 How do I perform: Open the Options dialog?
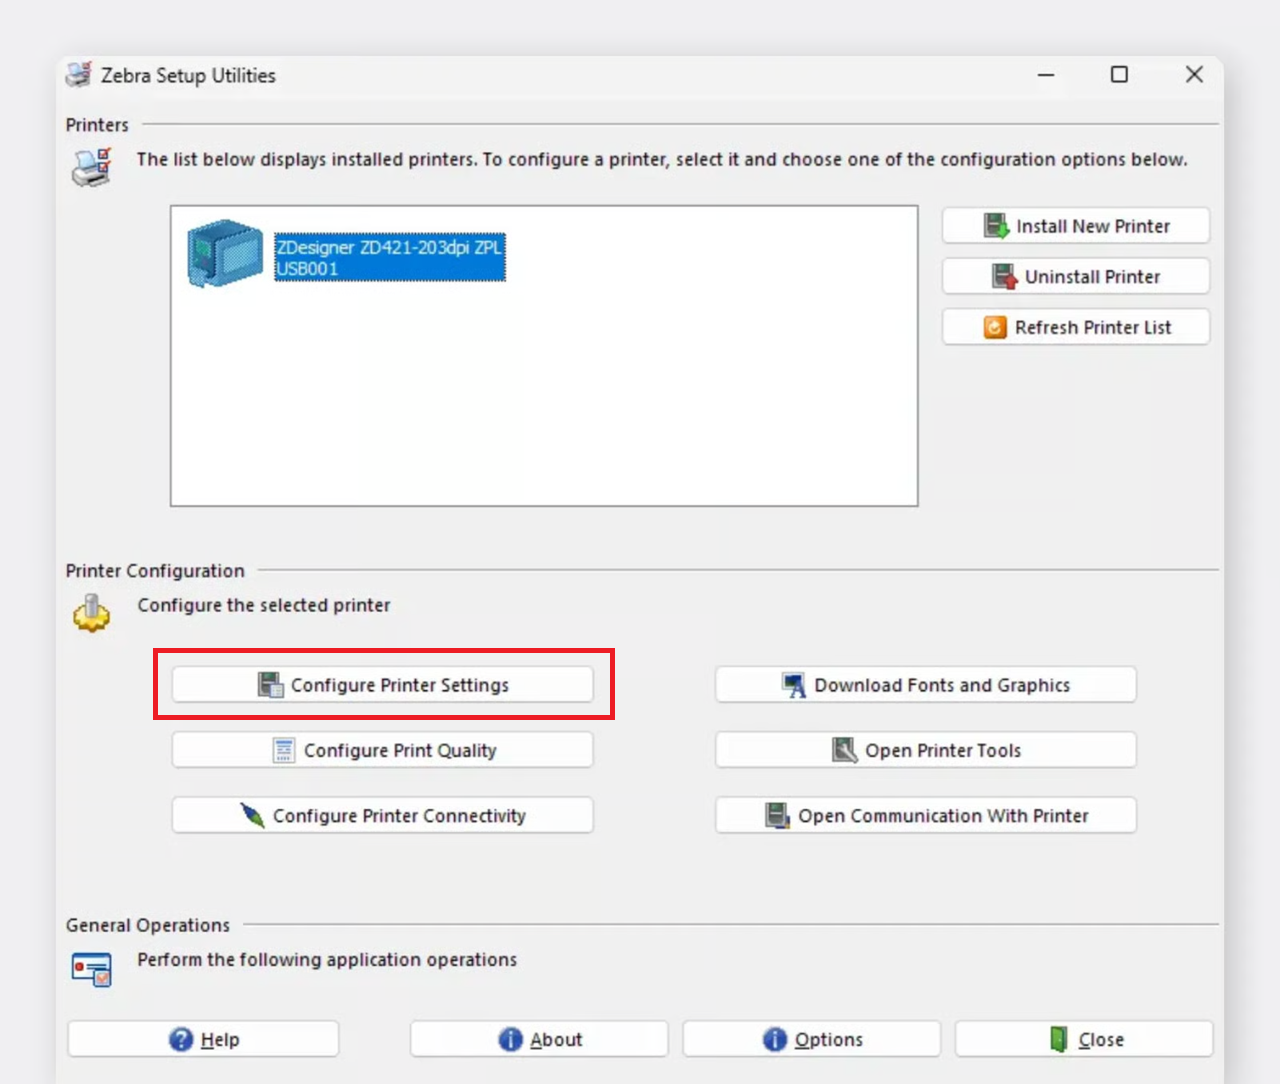812,1040
